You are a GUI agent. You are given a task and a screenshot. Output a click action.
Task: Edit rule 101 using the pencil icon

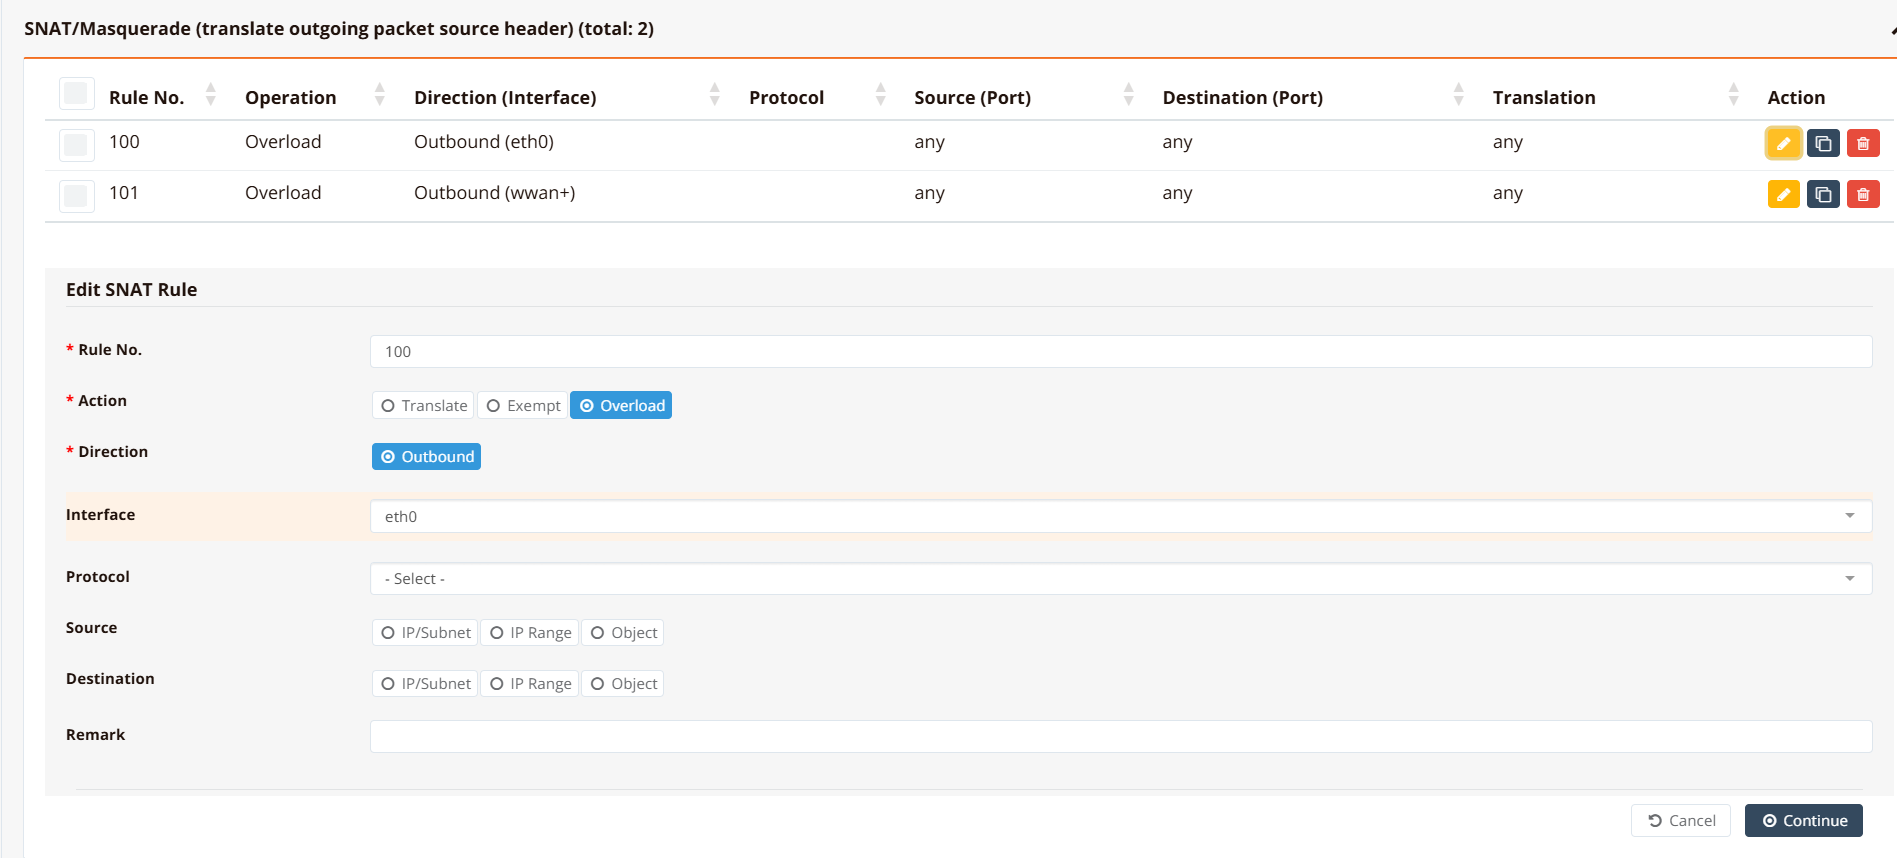coord(1783,194)
